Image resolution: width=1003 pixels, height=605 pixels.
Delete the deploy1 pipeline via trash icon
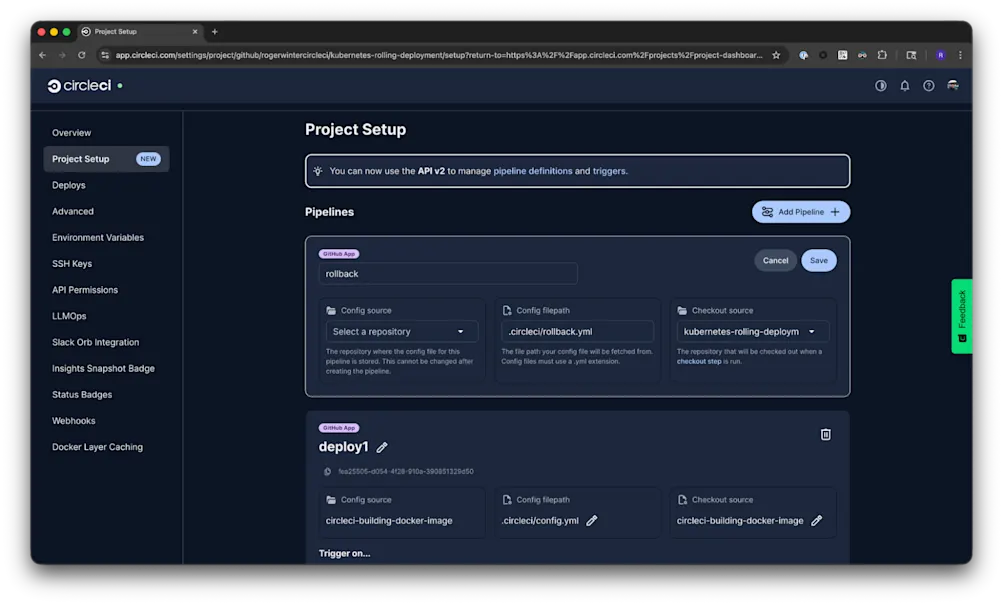(x=826, y=434)
